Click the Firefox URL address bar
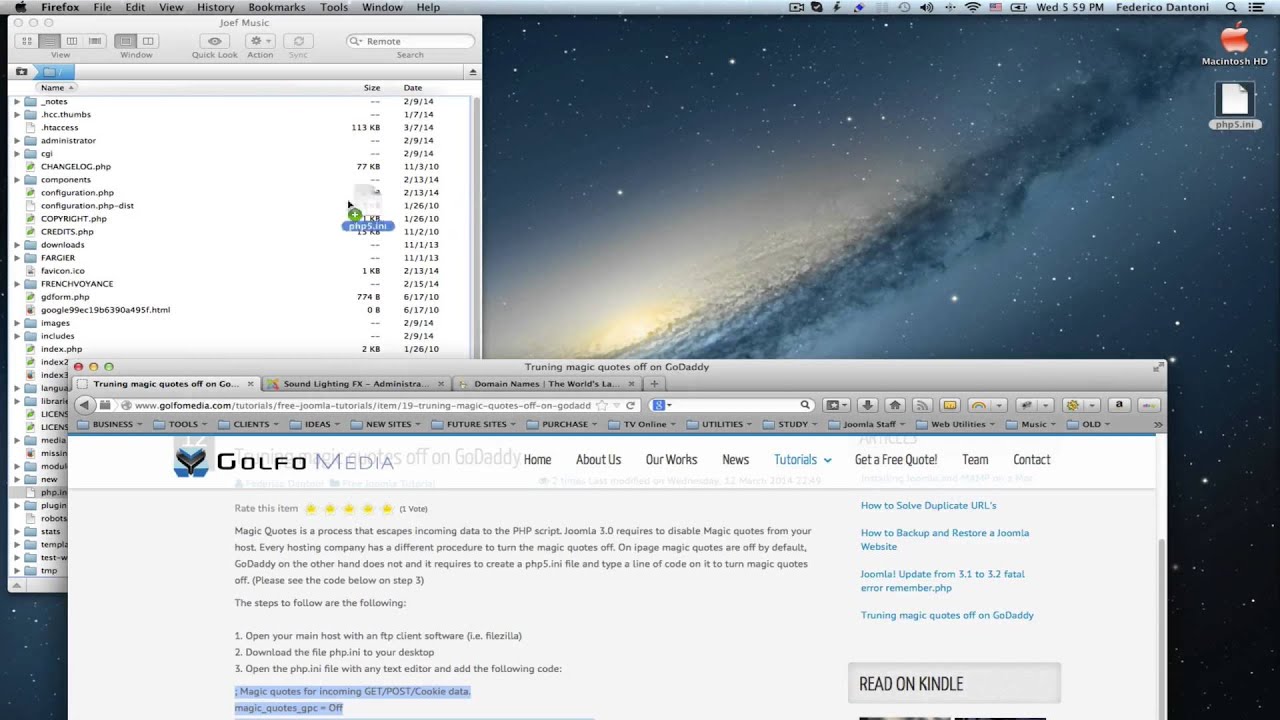 pyautogui.click(x=362, y=405)
